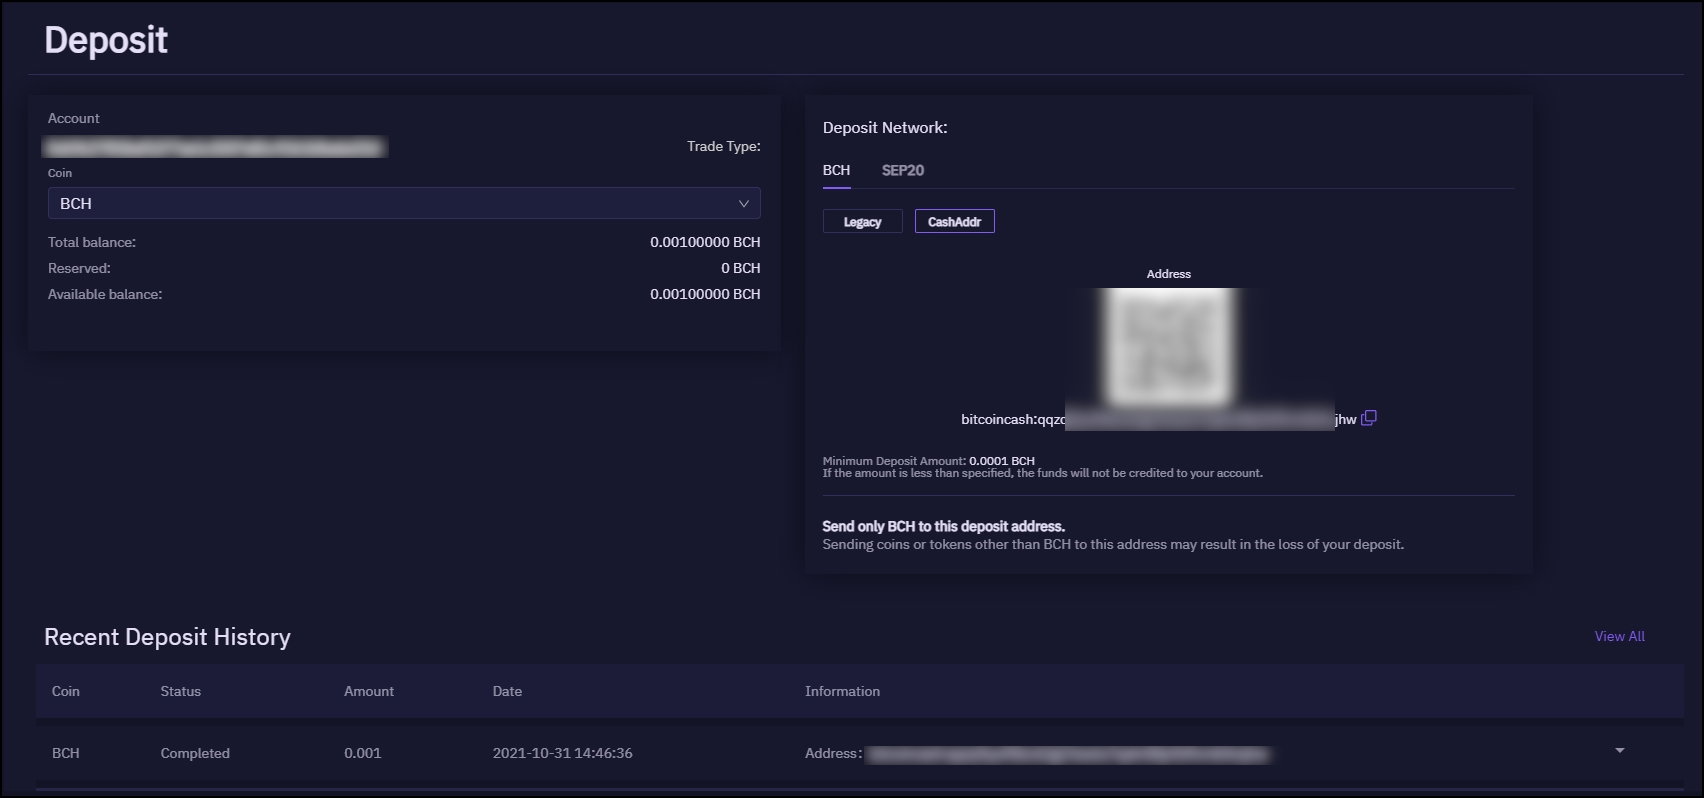The width and height of the screenshot is (1704, 798).
Task: Click the blurred account identifier
Action: click(215, 147)
